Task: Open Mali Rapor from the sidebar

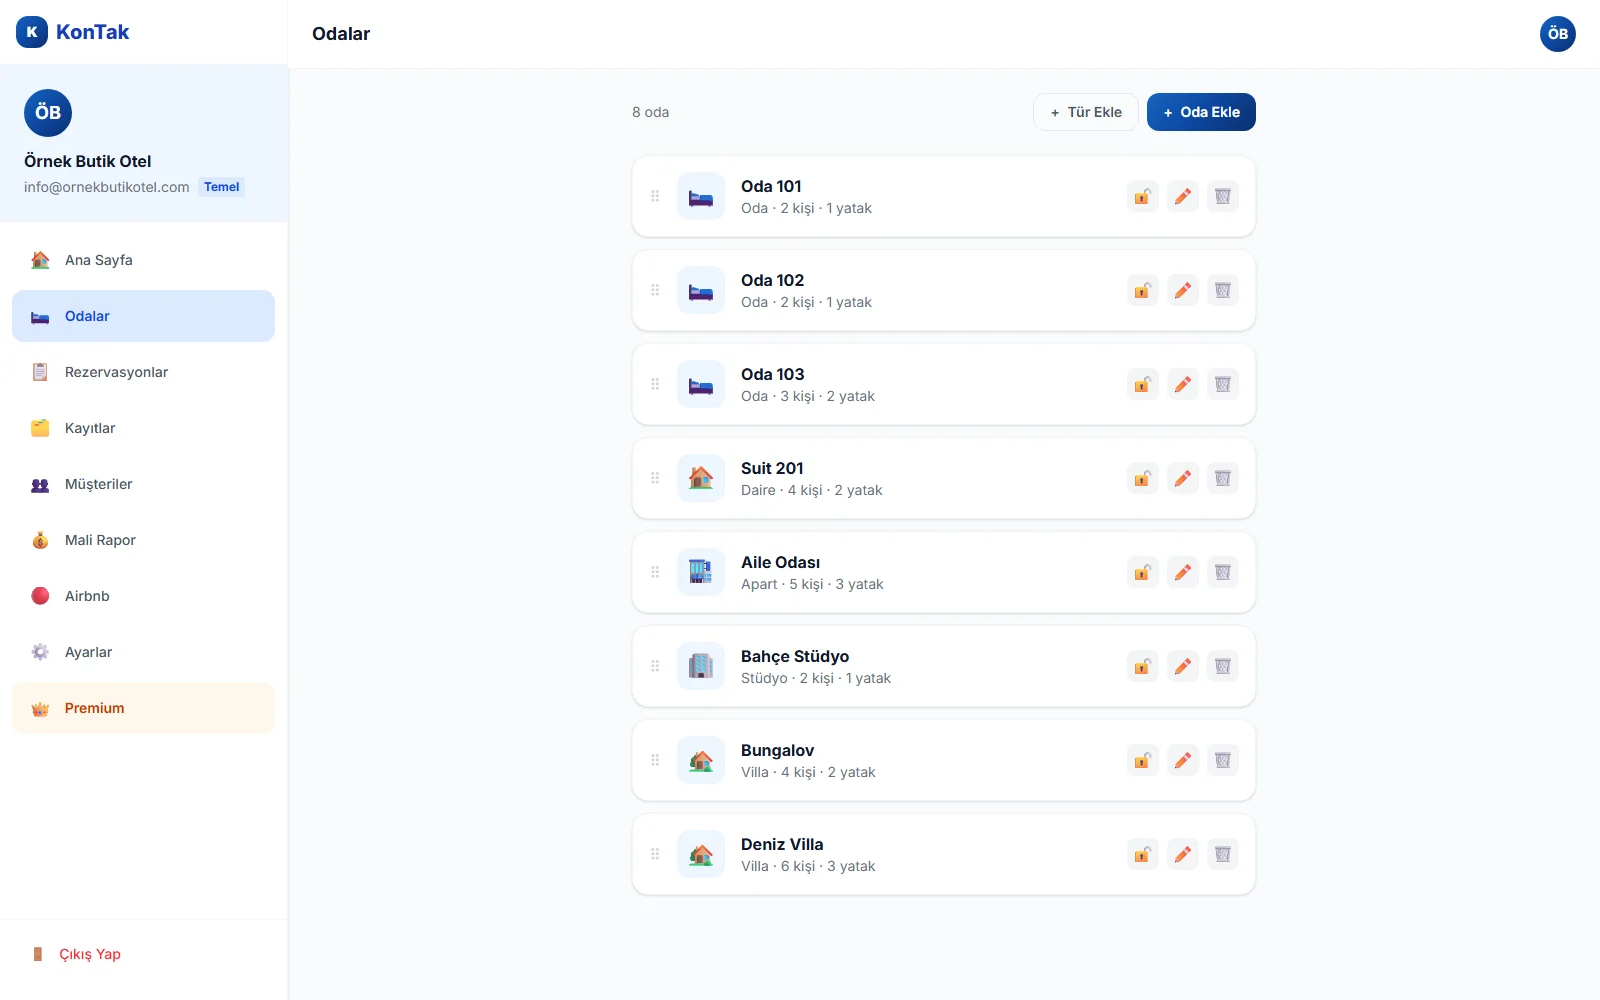Action: coord(143,540)
